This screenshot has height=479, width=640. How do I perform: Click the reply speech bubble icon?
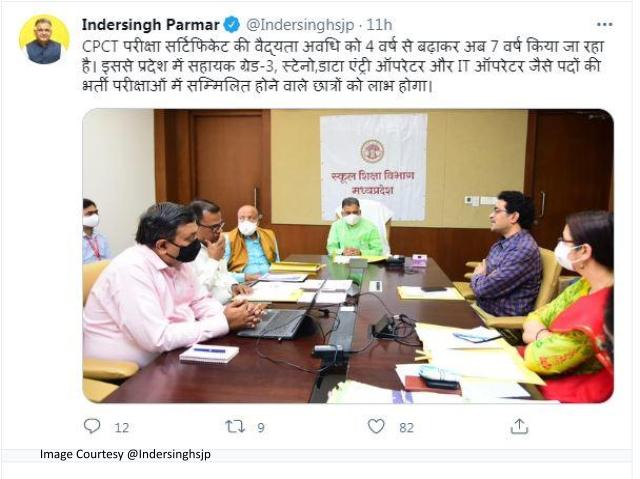[x=92, y=426]
